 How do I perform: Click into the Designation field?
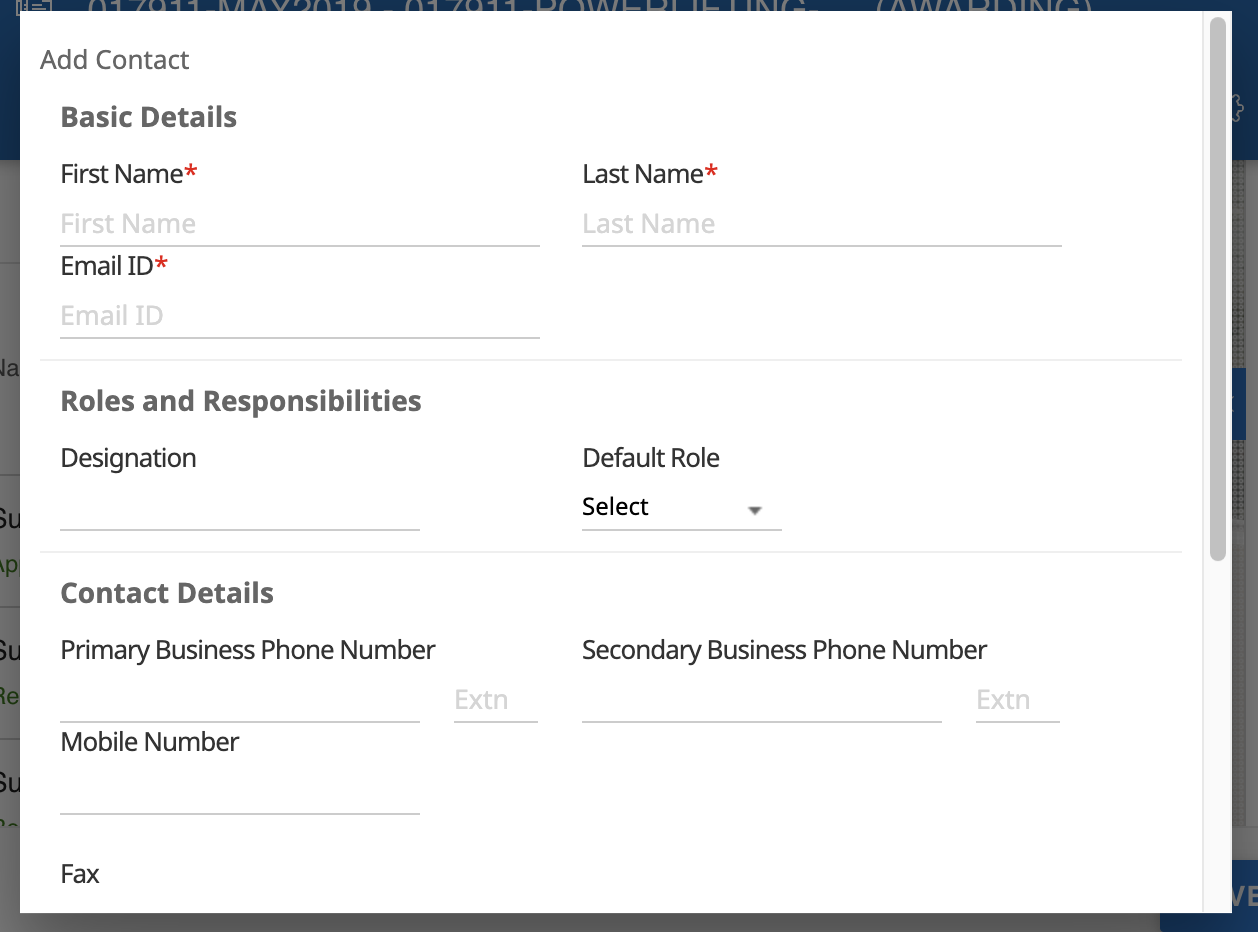coord(239,508)
